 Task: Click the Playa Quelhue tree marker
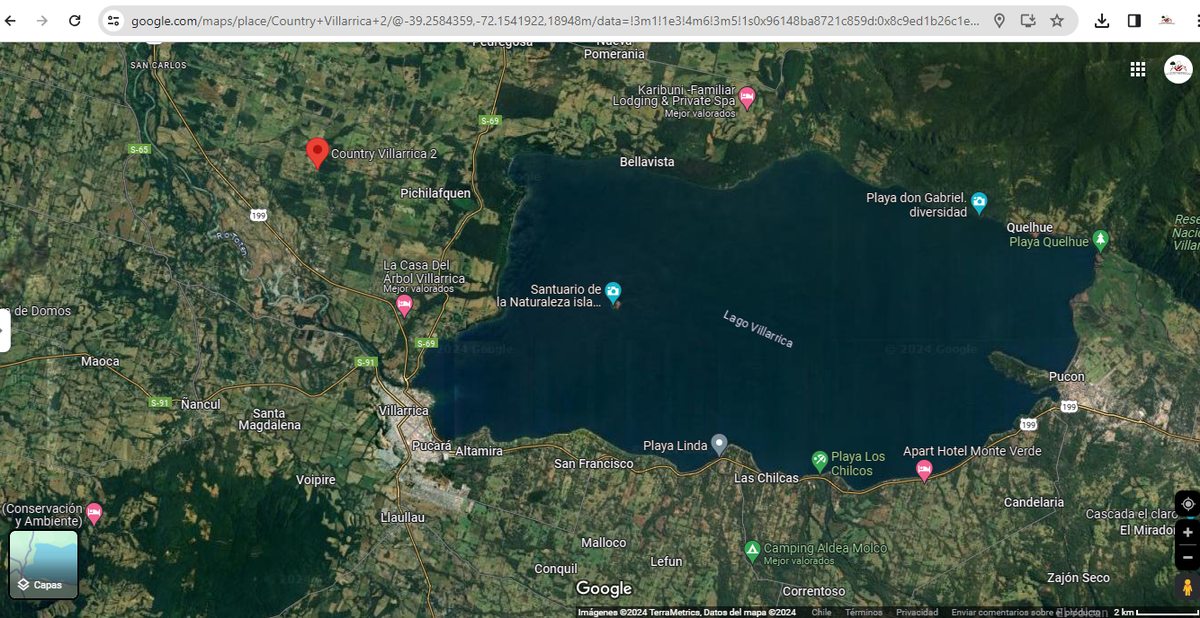point(1101,240)
